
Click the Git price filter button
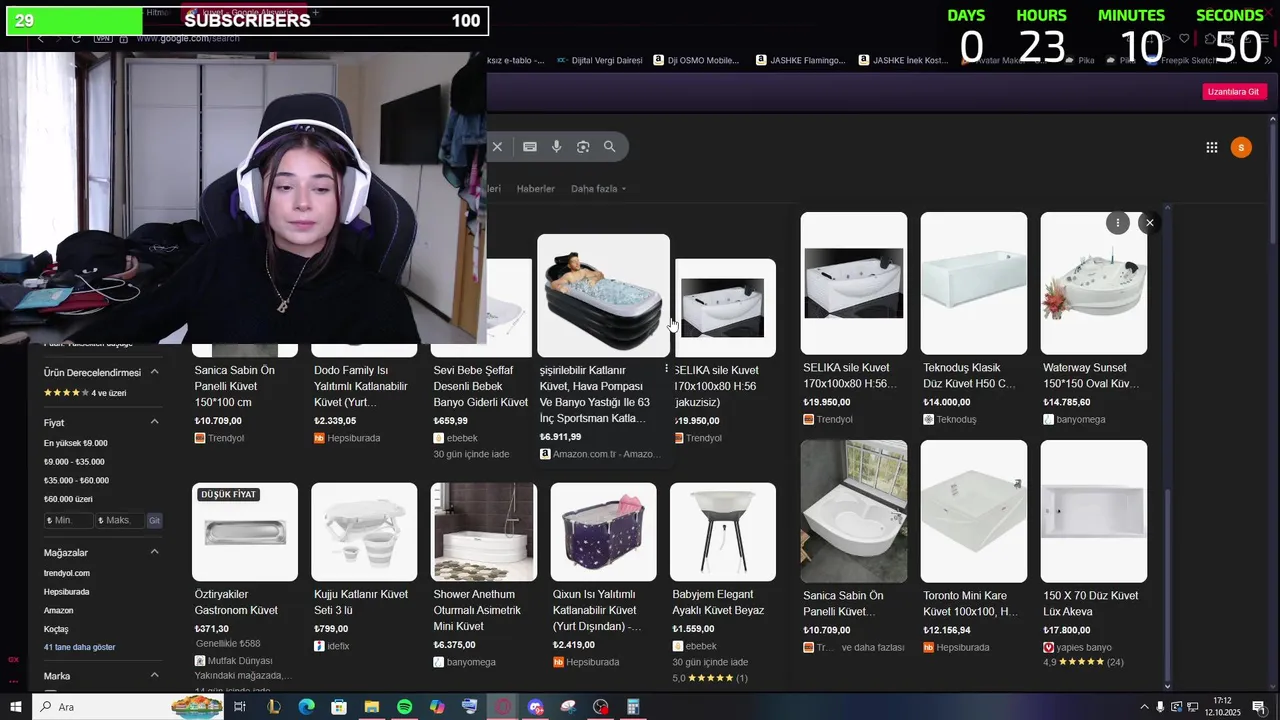pyautogui.click(x=154, y=520)
